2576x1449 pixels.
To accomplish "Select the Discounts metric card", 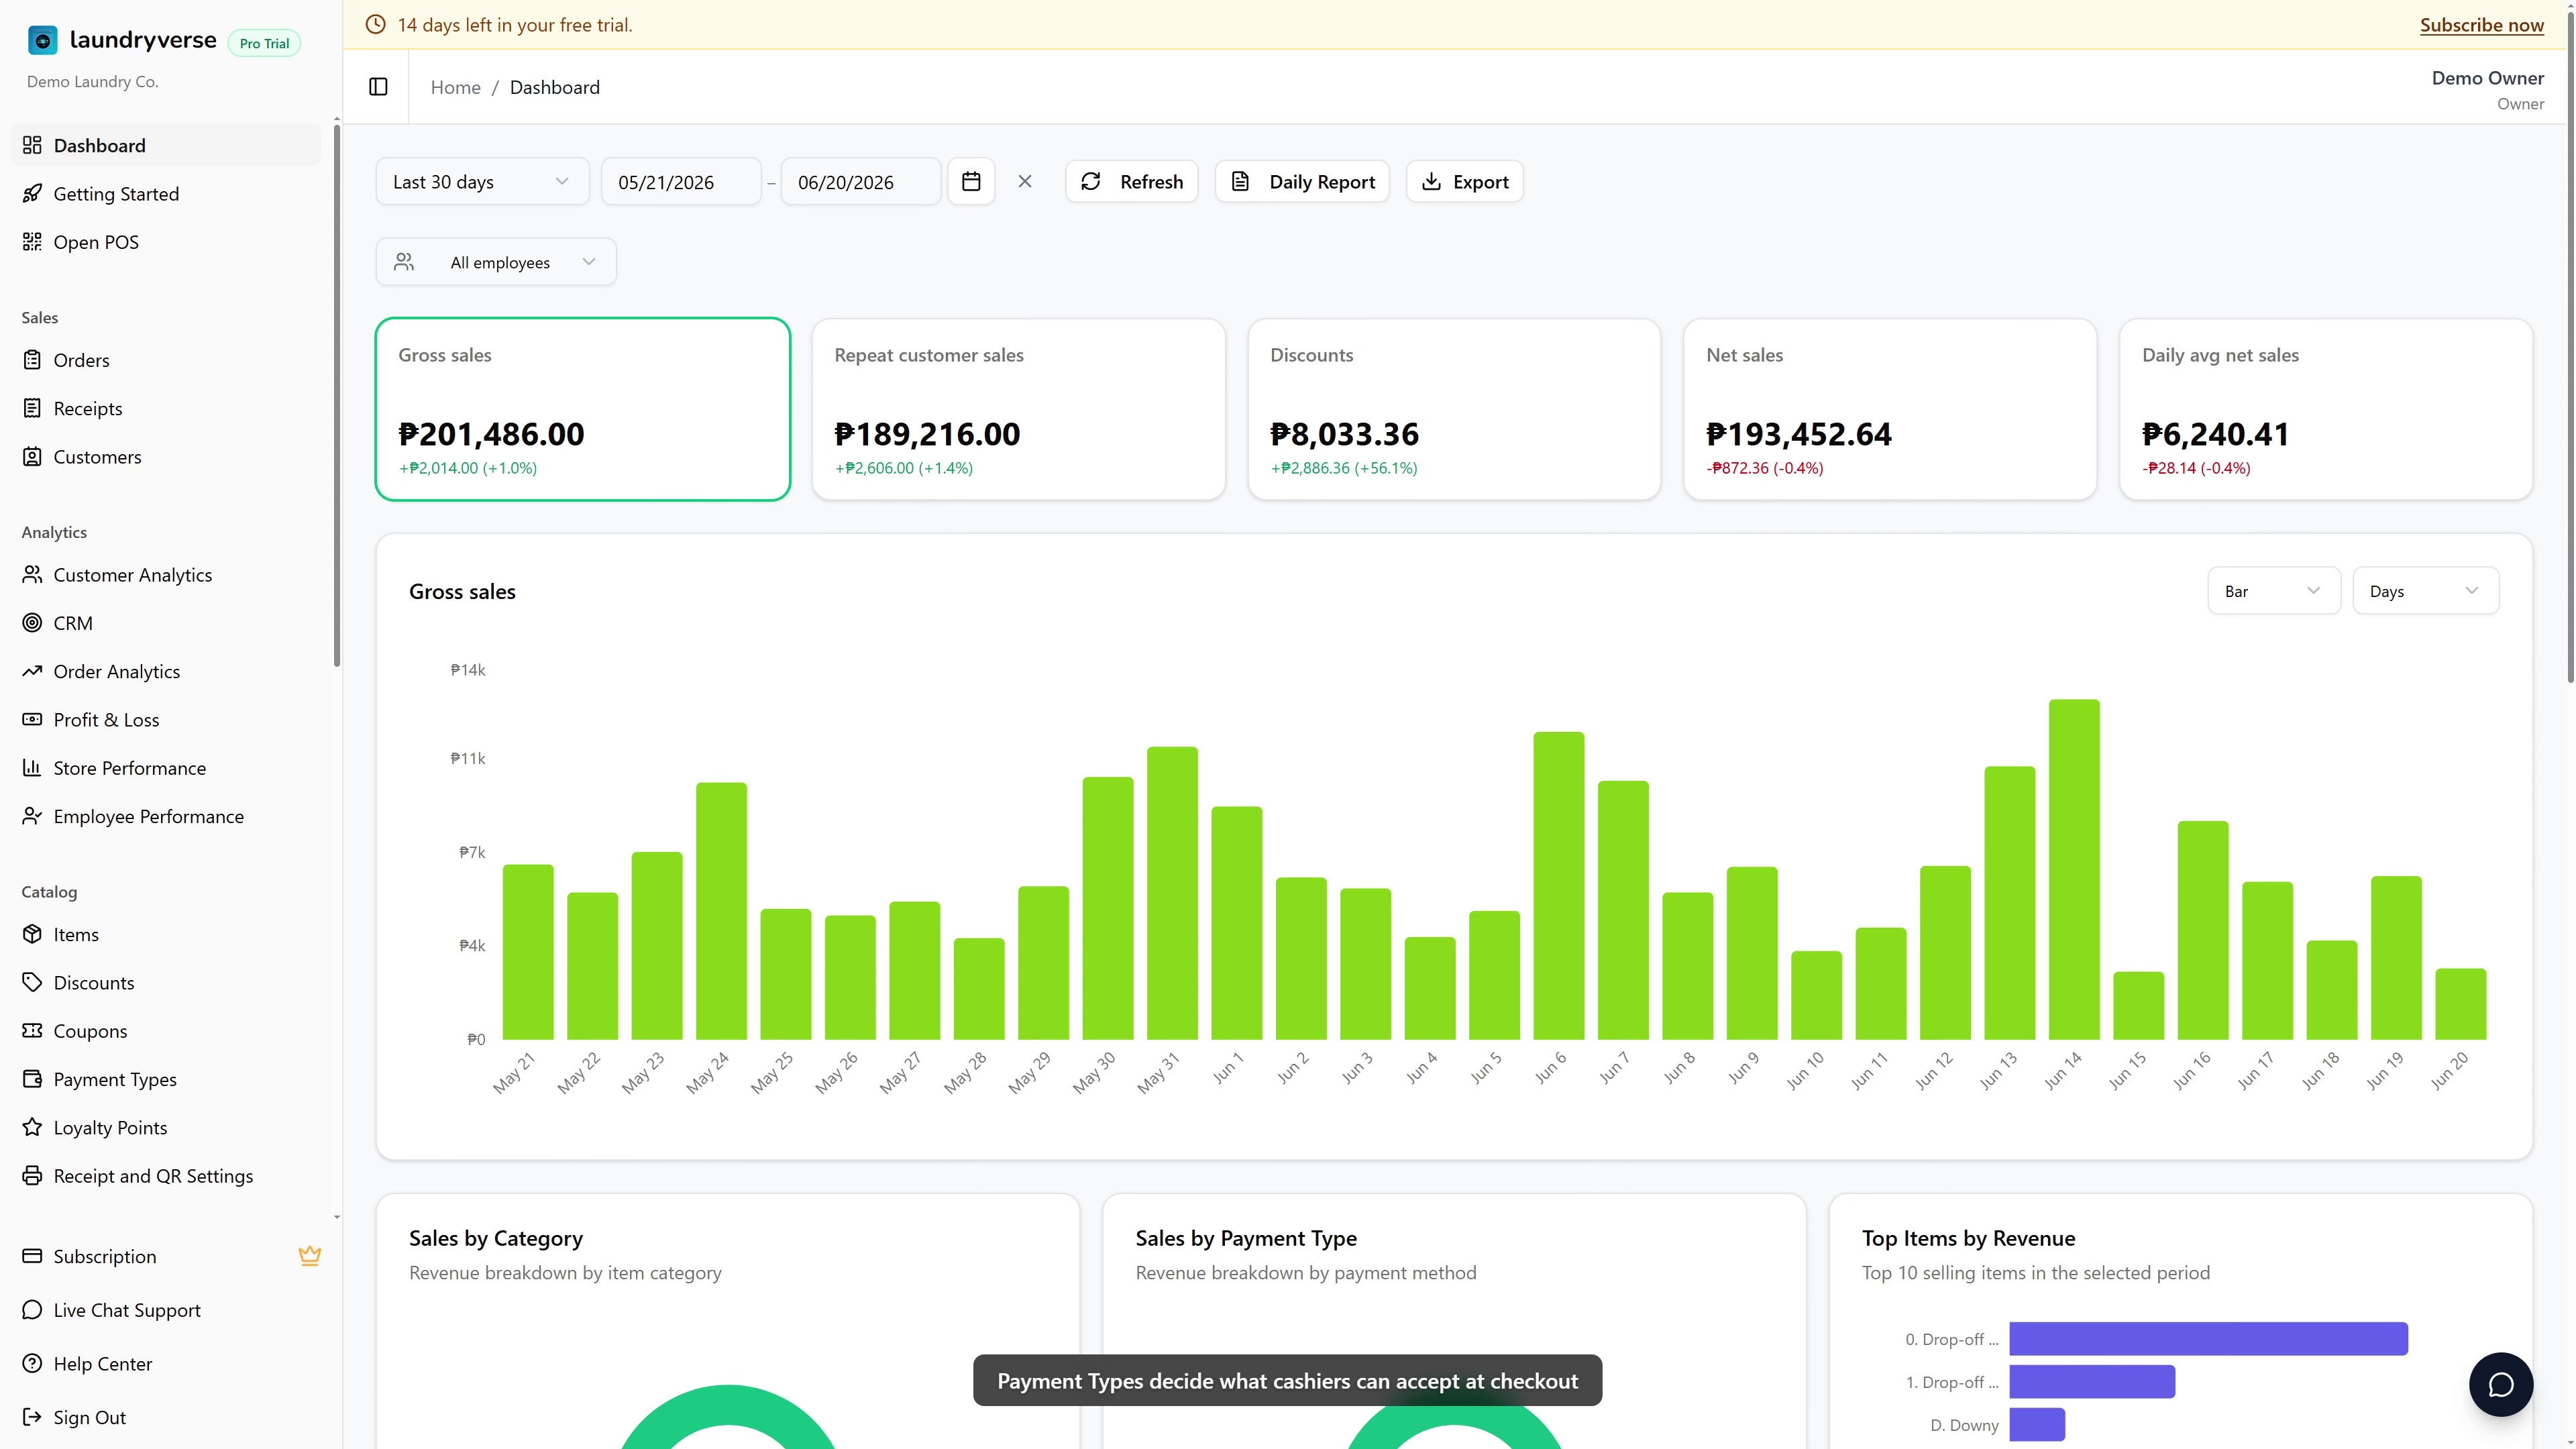I will [x=1454, y=409].
